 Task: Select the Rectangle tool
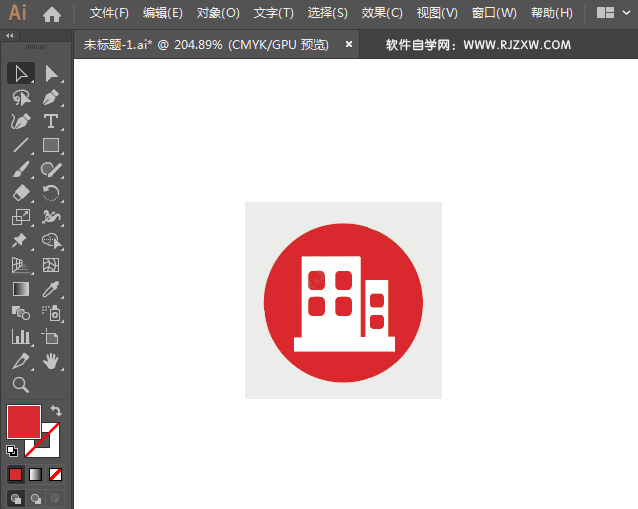tap(51, 145)
